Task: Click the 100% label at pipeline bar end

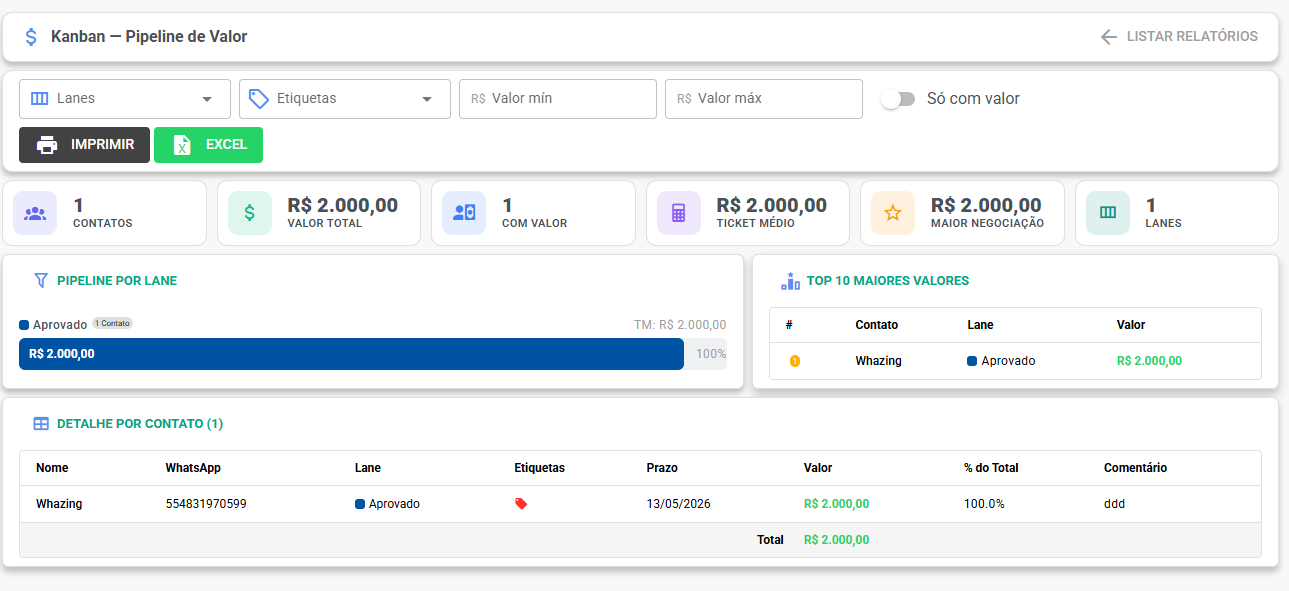Action: 712,354
